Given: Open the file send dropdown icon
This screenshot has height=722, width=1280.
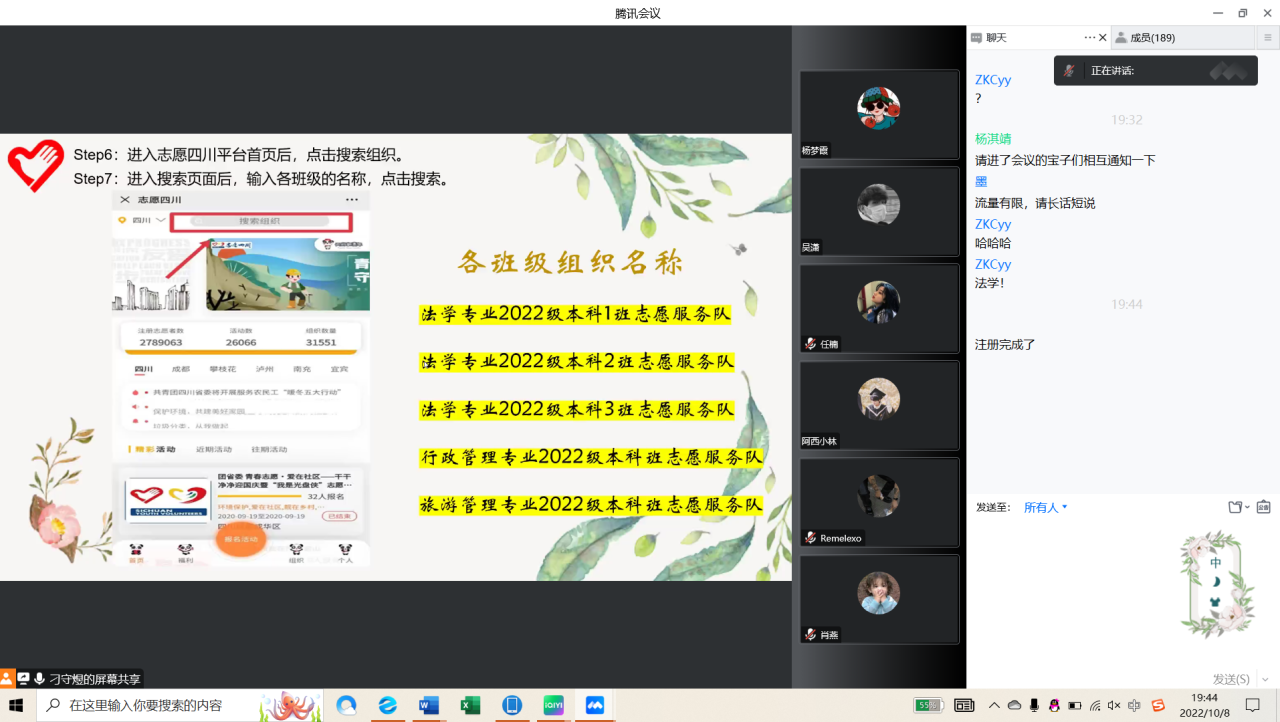Looking at the screenshot, I should tap(1239, 507).
